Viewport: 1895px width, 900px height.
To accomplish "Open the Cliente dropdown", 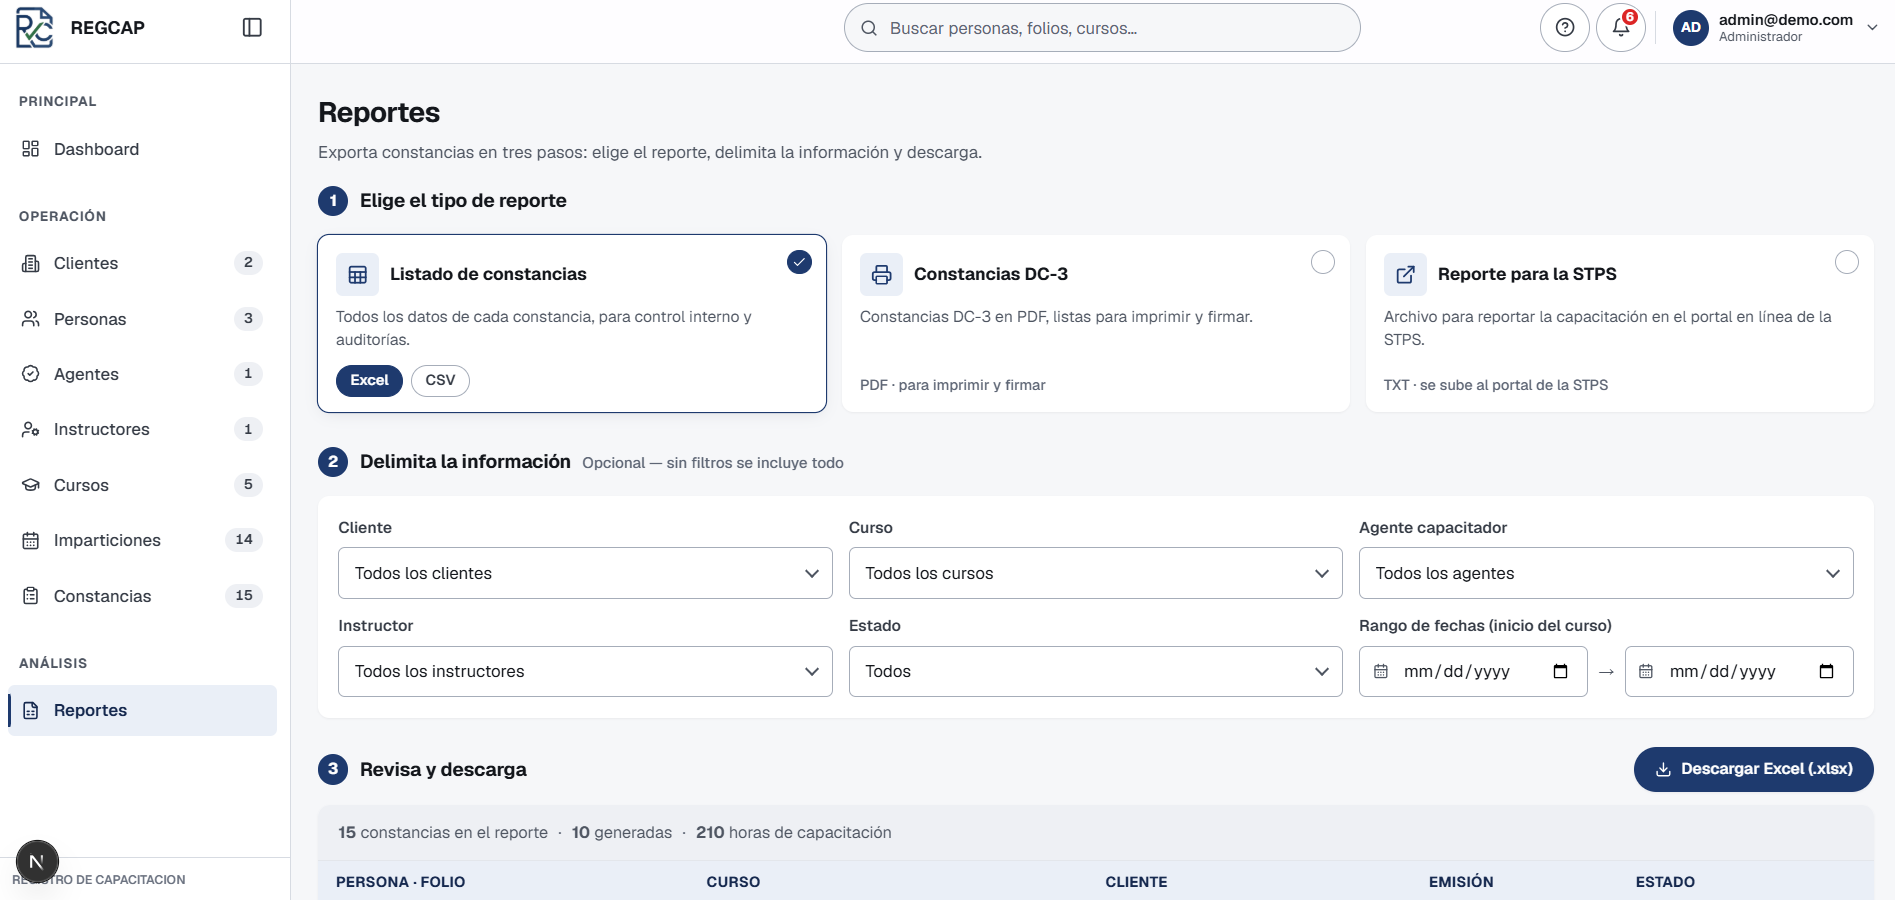I will point(585,573).
